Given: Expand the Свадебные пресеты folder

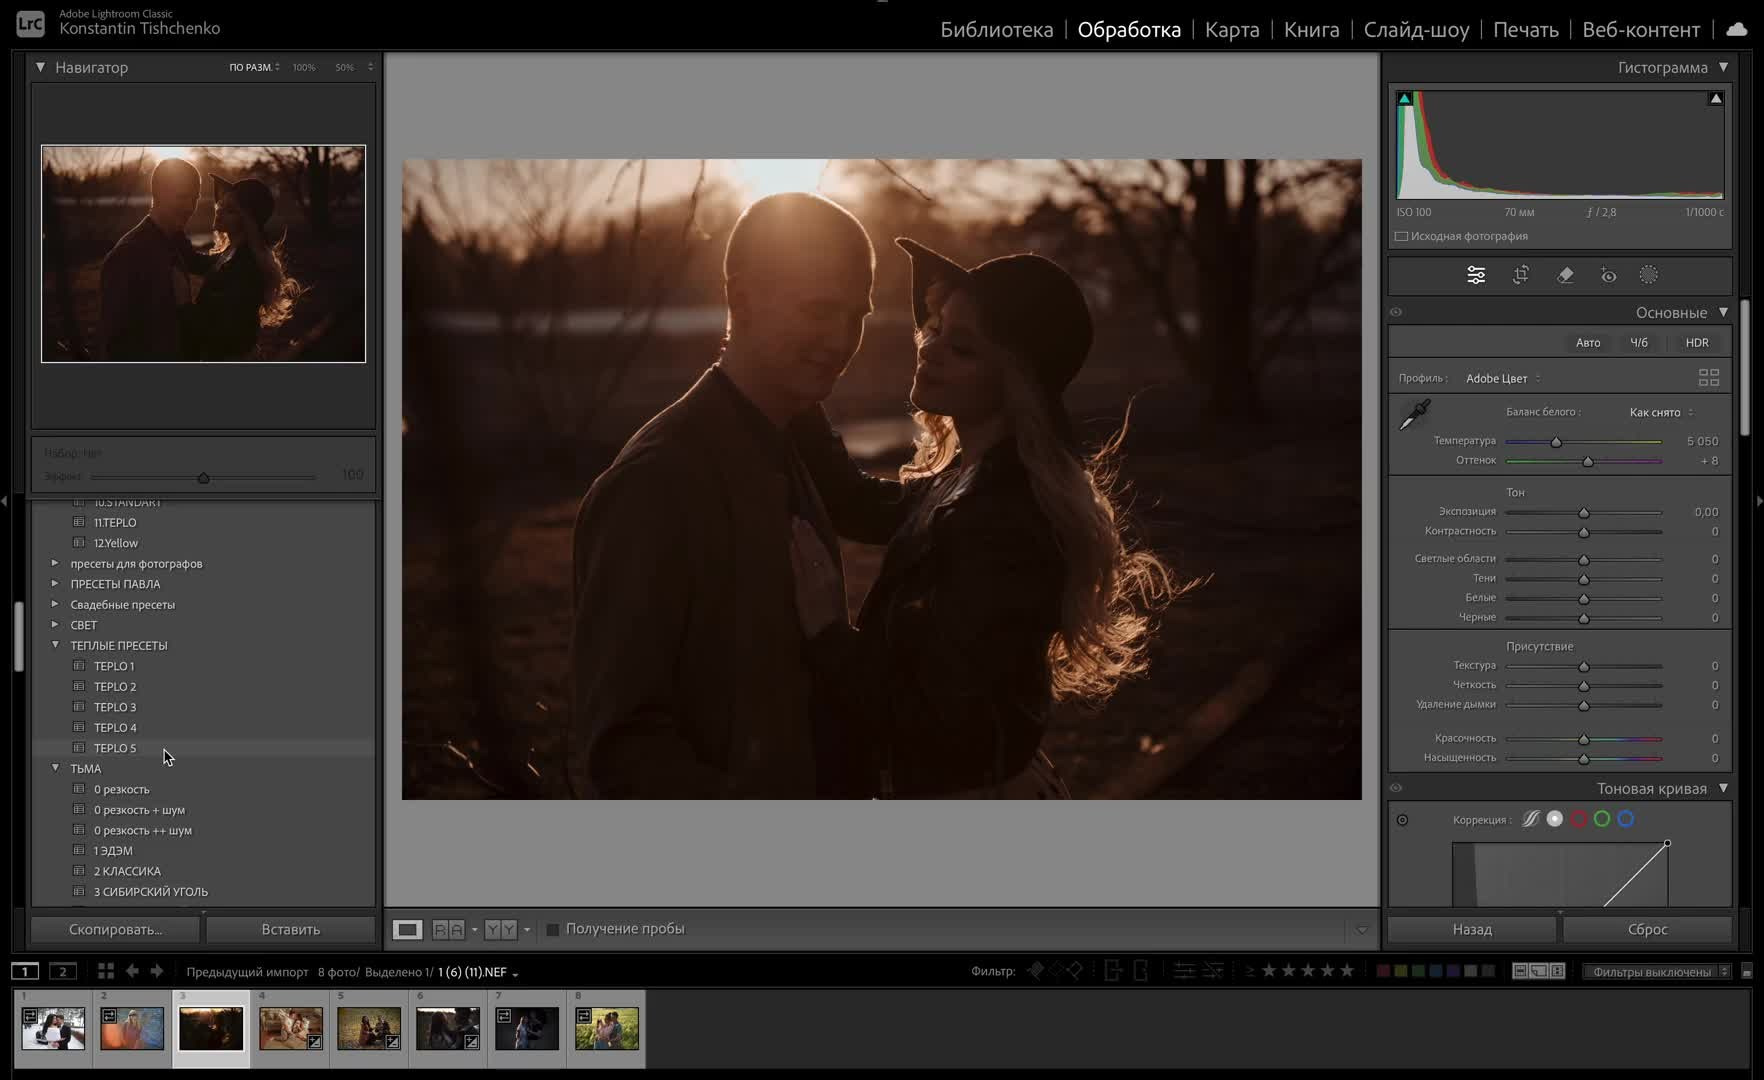Looking at the screenshot, I should [55, 604].
